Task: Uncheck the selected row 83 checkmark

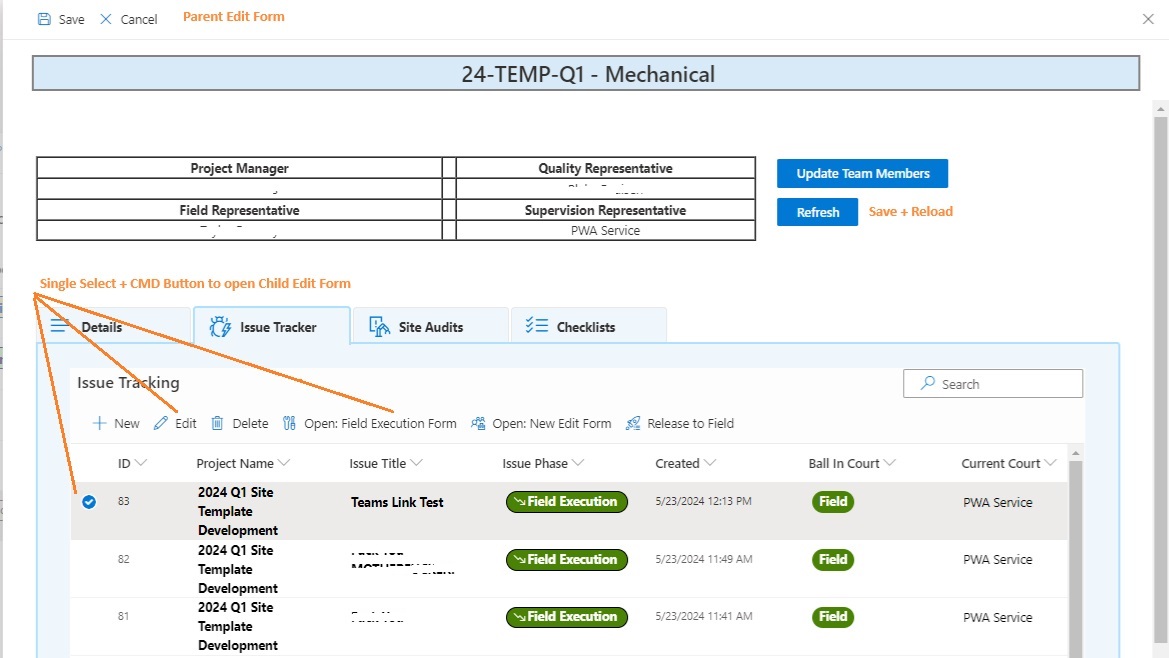Action: pos(89,502)
